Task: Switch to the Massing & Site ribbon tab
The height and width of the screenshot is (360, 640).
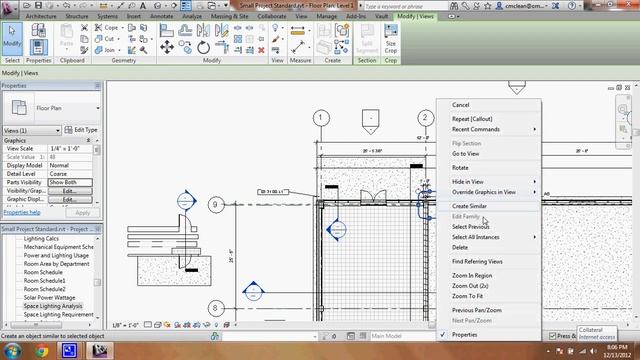Action: tap(229, 16)
